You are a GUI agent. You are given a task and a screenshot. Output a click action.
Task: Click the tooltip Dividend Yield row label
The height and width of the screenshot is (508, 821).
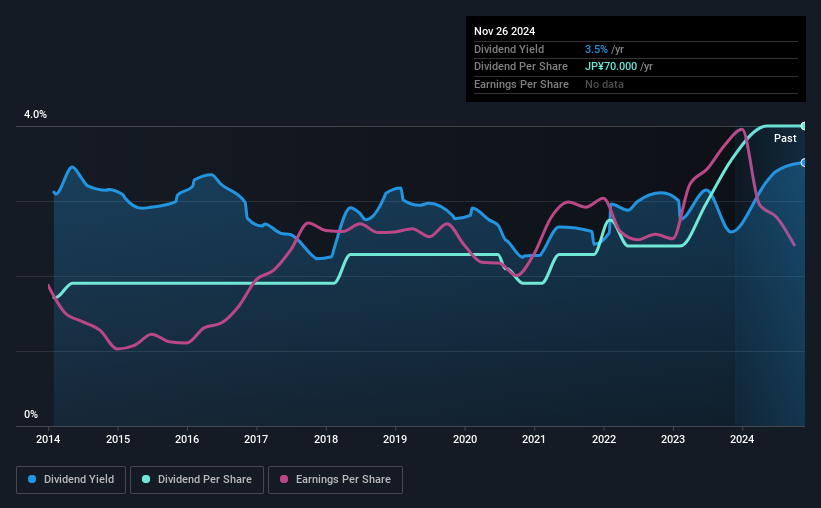click(509, 49)
